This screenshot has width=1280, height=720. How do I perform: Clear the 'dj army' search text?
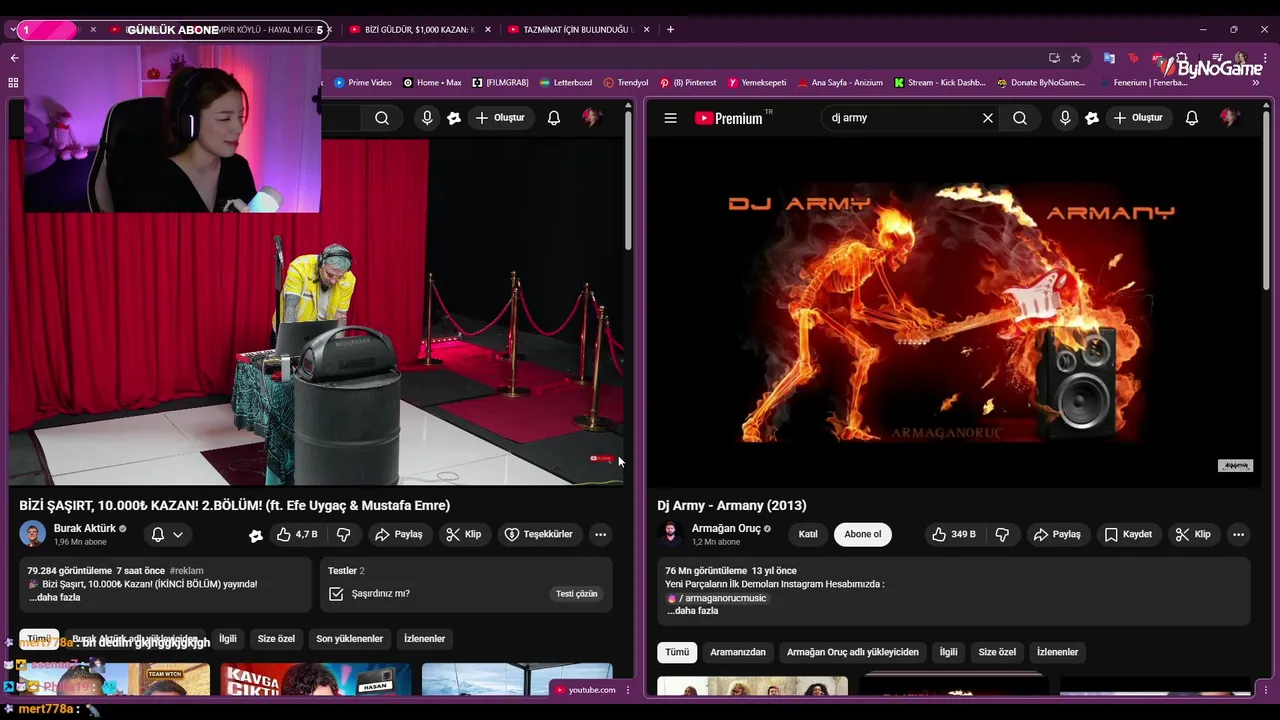point(988,118)
